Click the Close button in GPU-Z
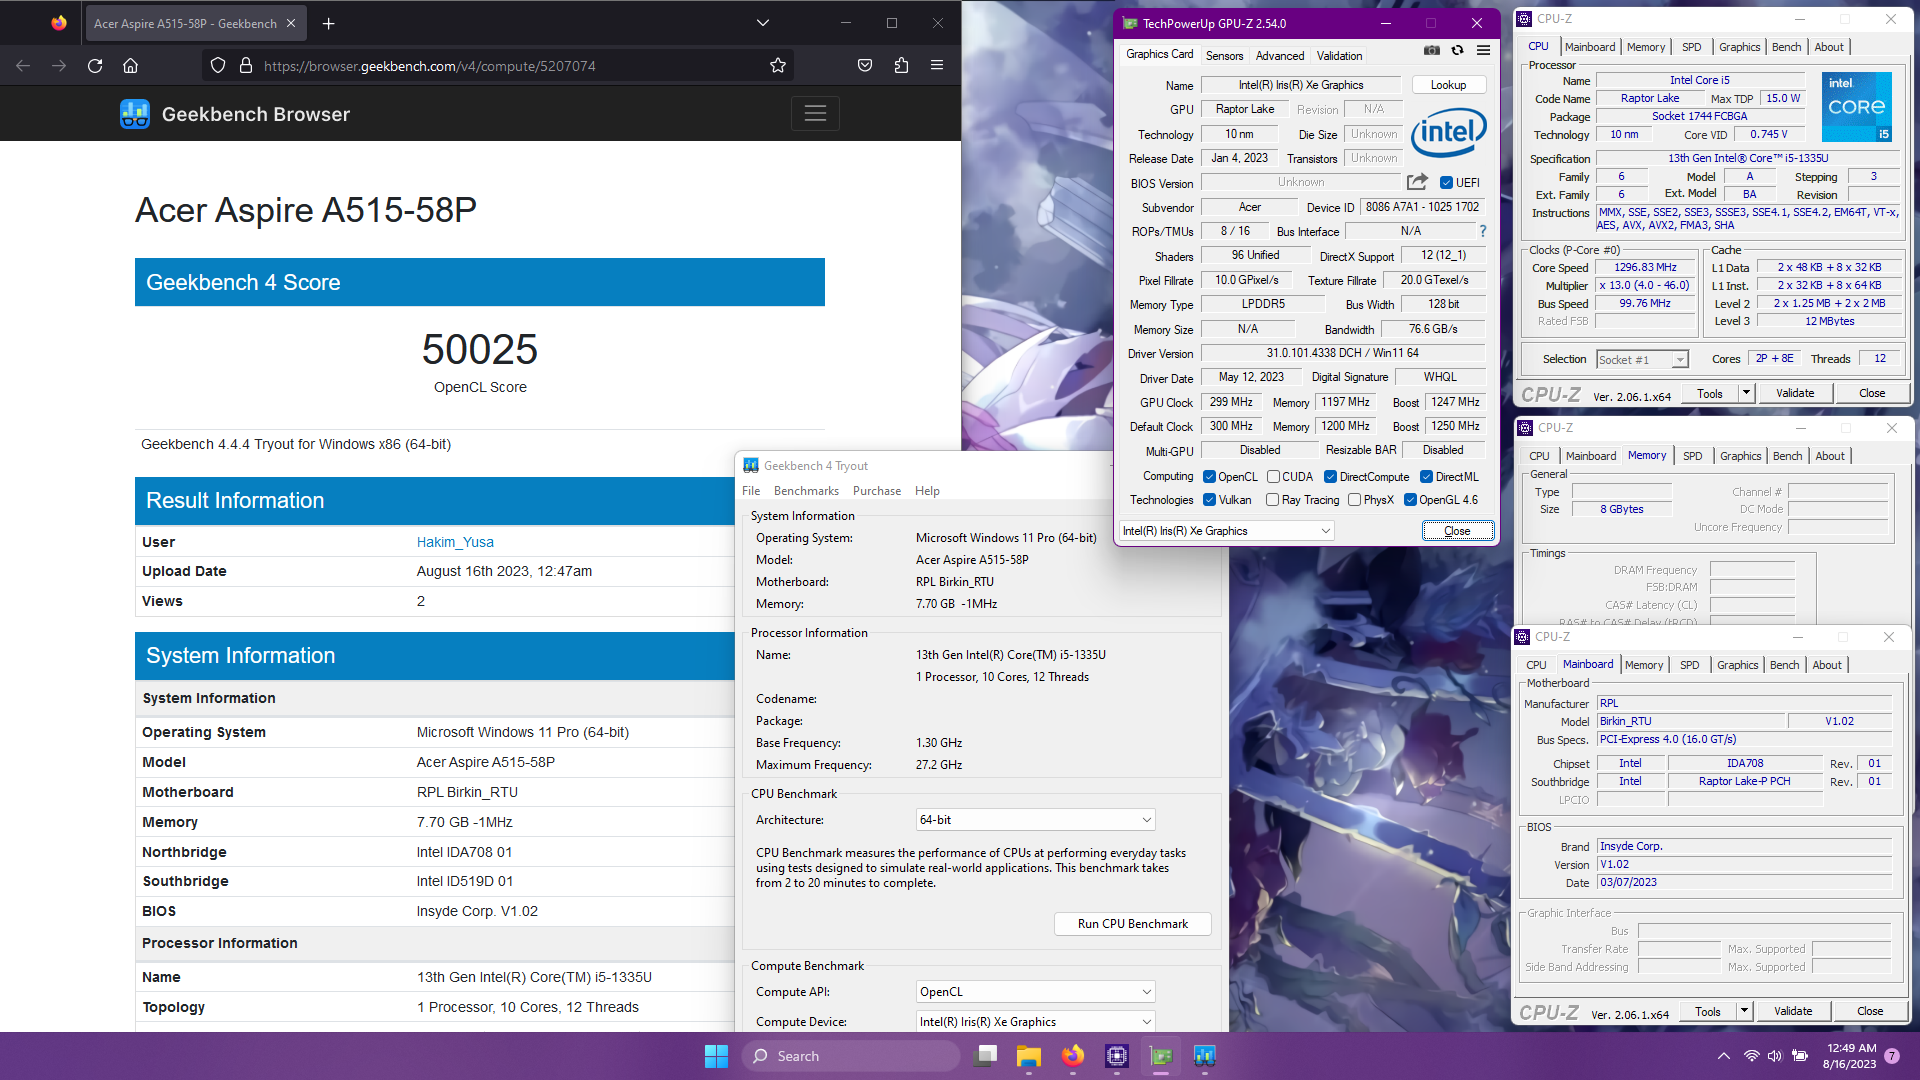Image resolution: width=1920 pixels, height=1080 pixels. coord(1457,531)
